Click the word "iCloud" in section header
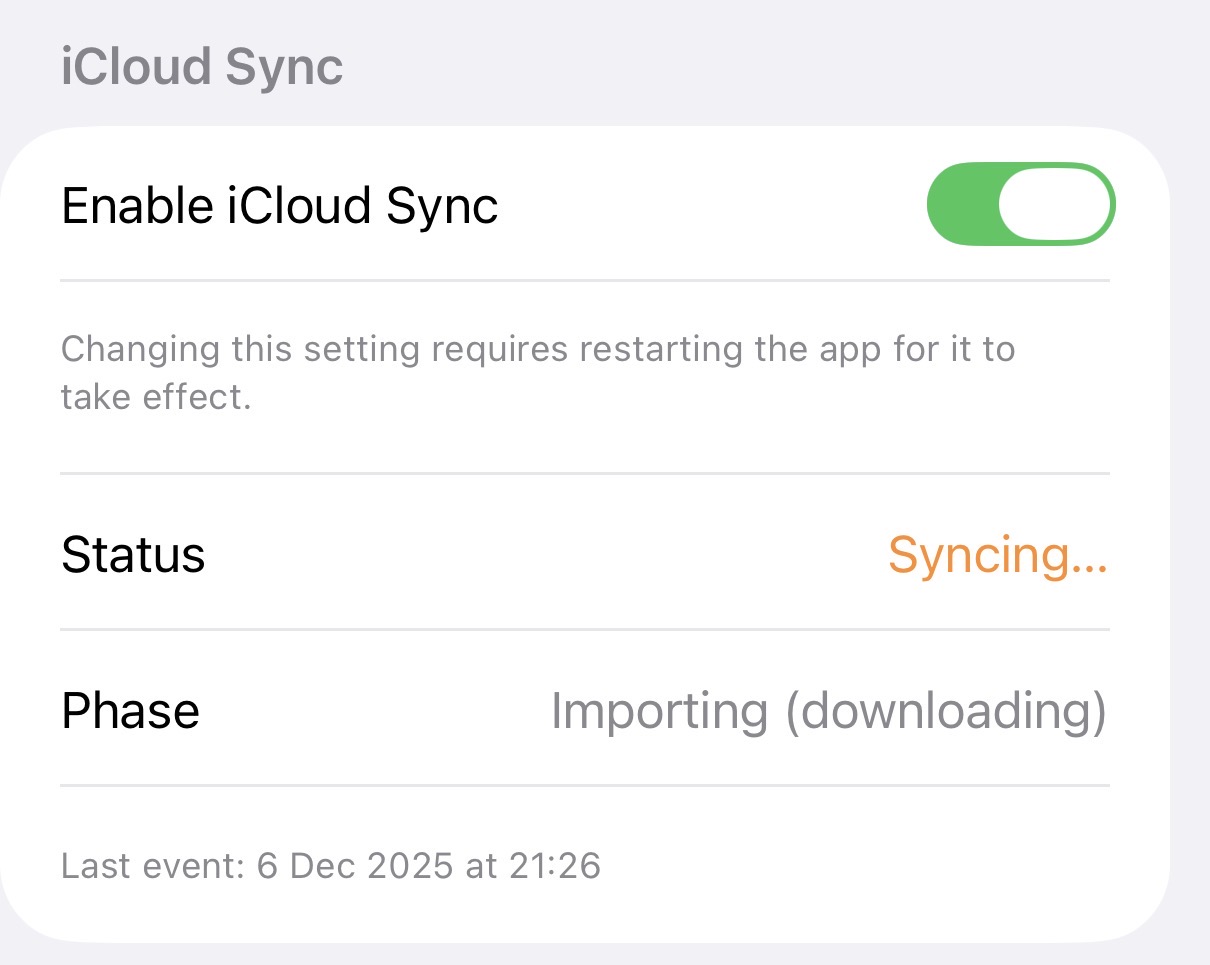Image resolution: width=1210 pixels, height=965 pixels. 137,67
